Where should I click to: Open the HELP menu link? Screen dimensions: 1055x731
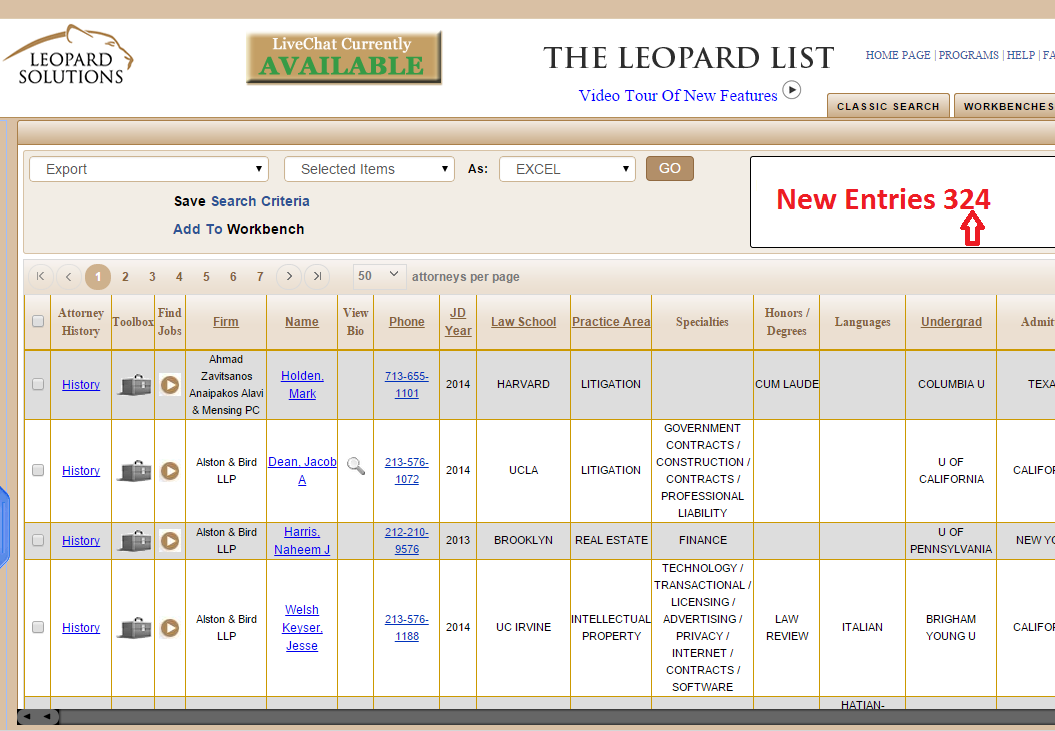point(1021,55)
